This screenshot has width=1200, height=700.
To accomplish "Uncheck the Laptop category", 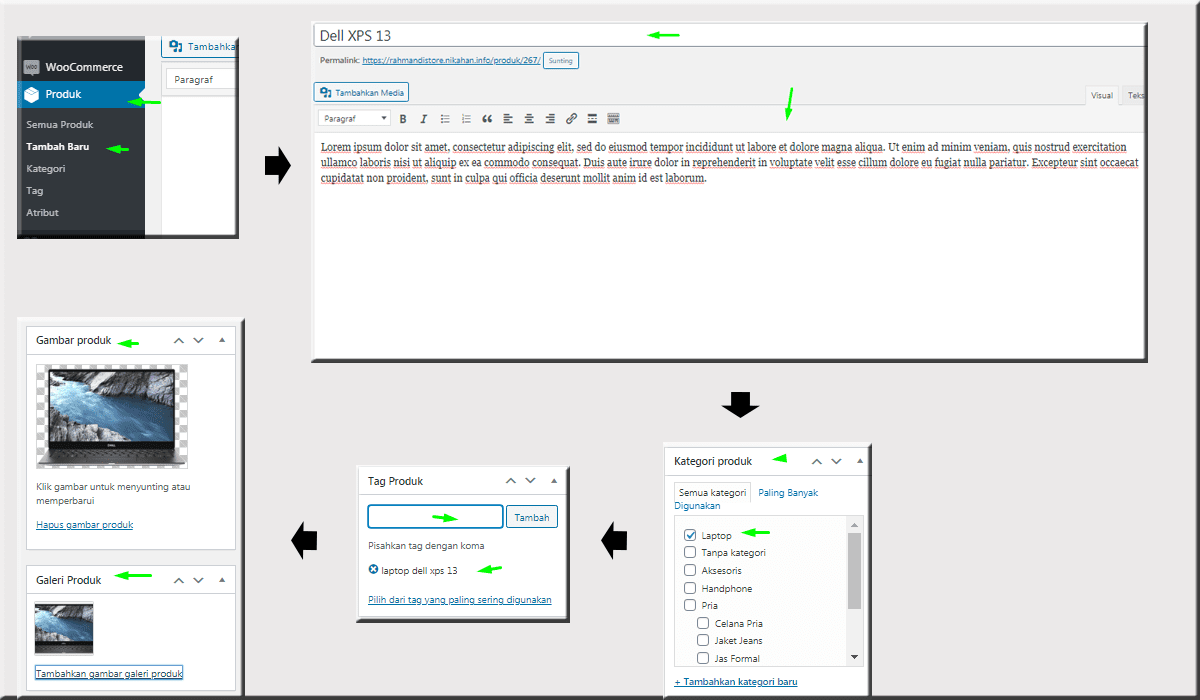I will 690,535.
